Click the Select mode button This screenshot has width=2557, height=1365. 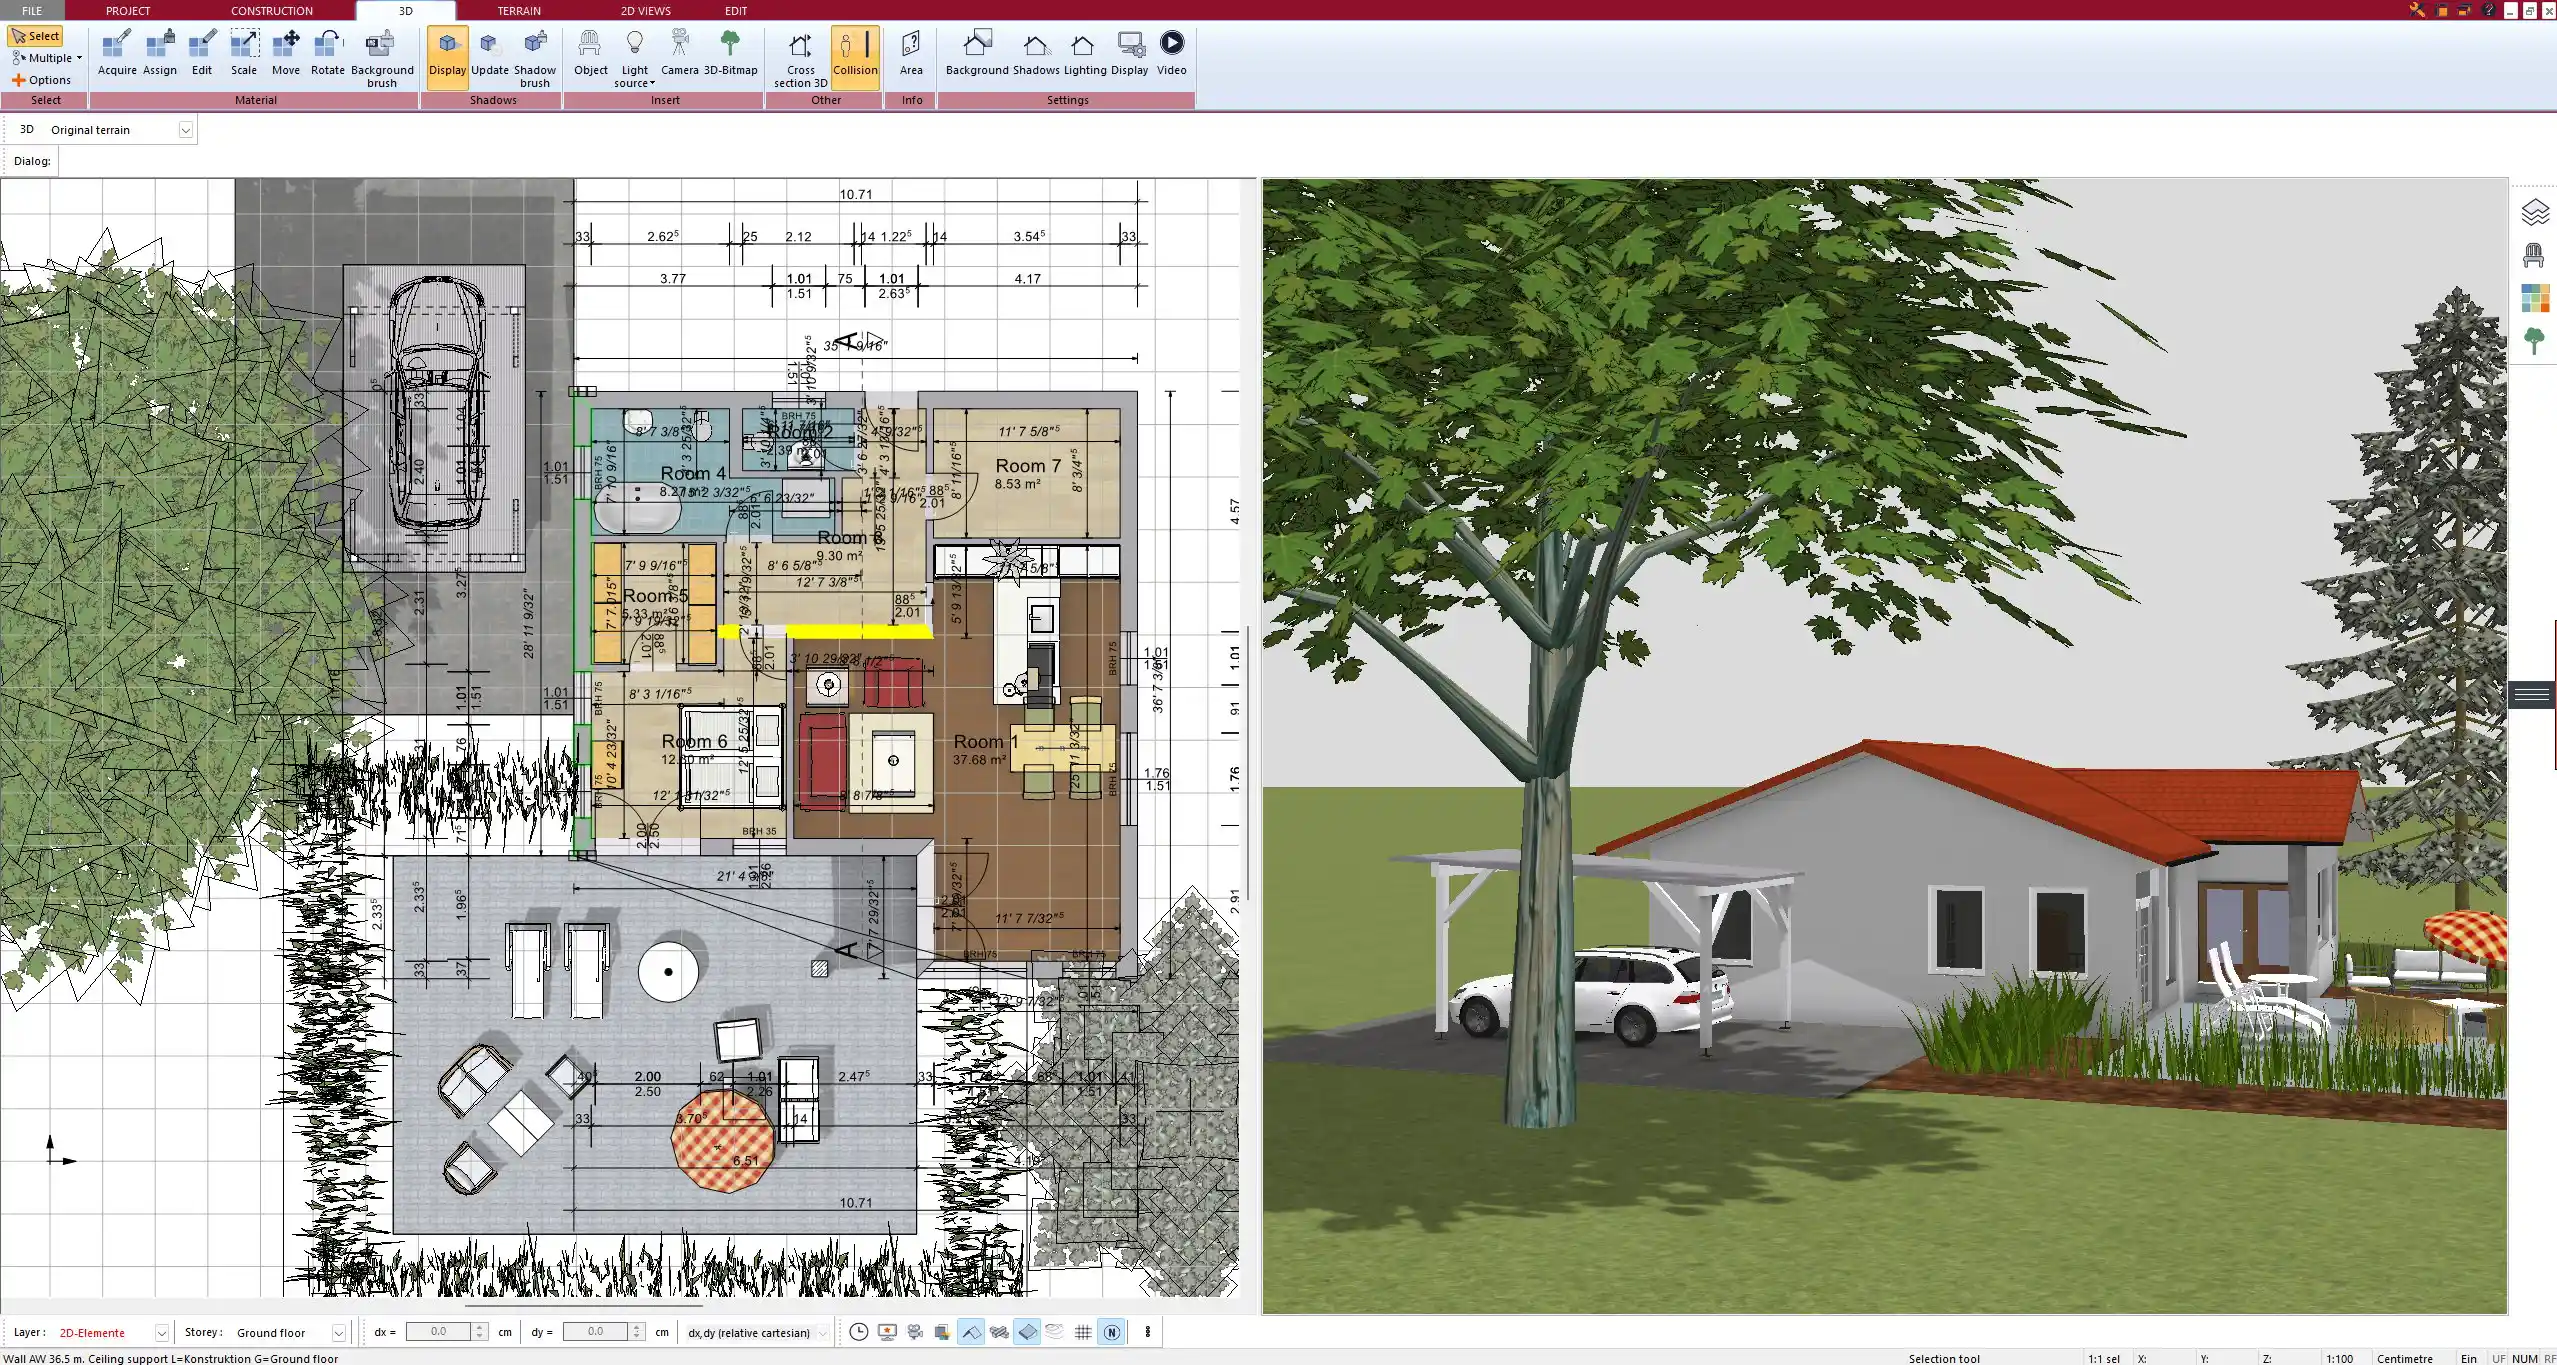click(36, 36)
